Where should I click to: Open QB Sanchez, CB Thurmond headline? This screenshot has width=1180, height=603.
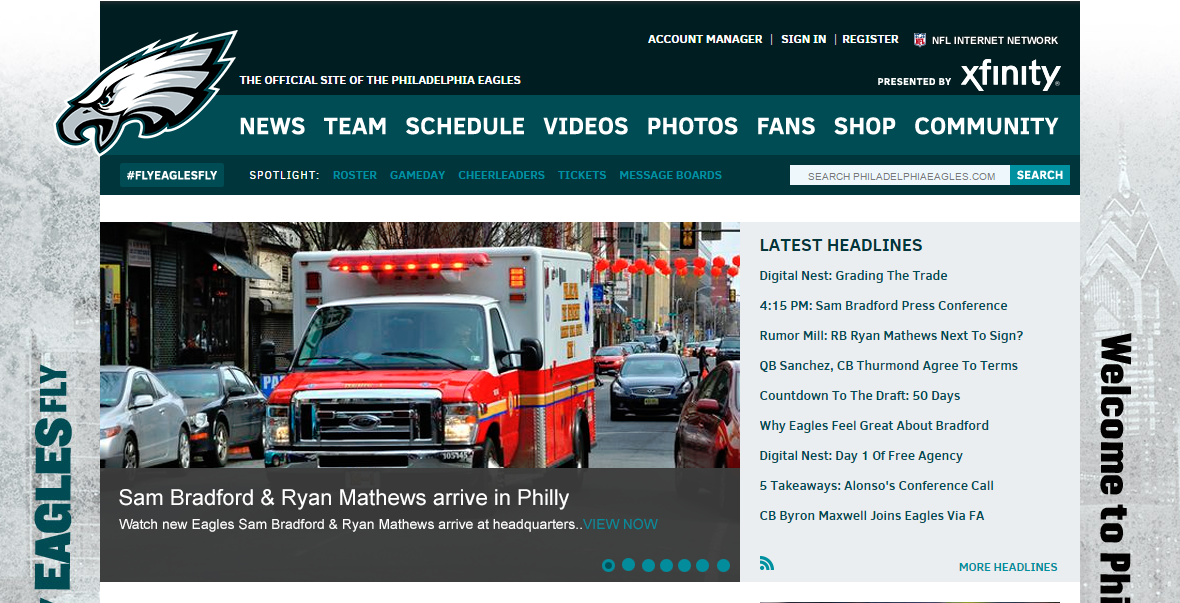tap(889, 366)
